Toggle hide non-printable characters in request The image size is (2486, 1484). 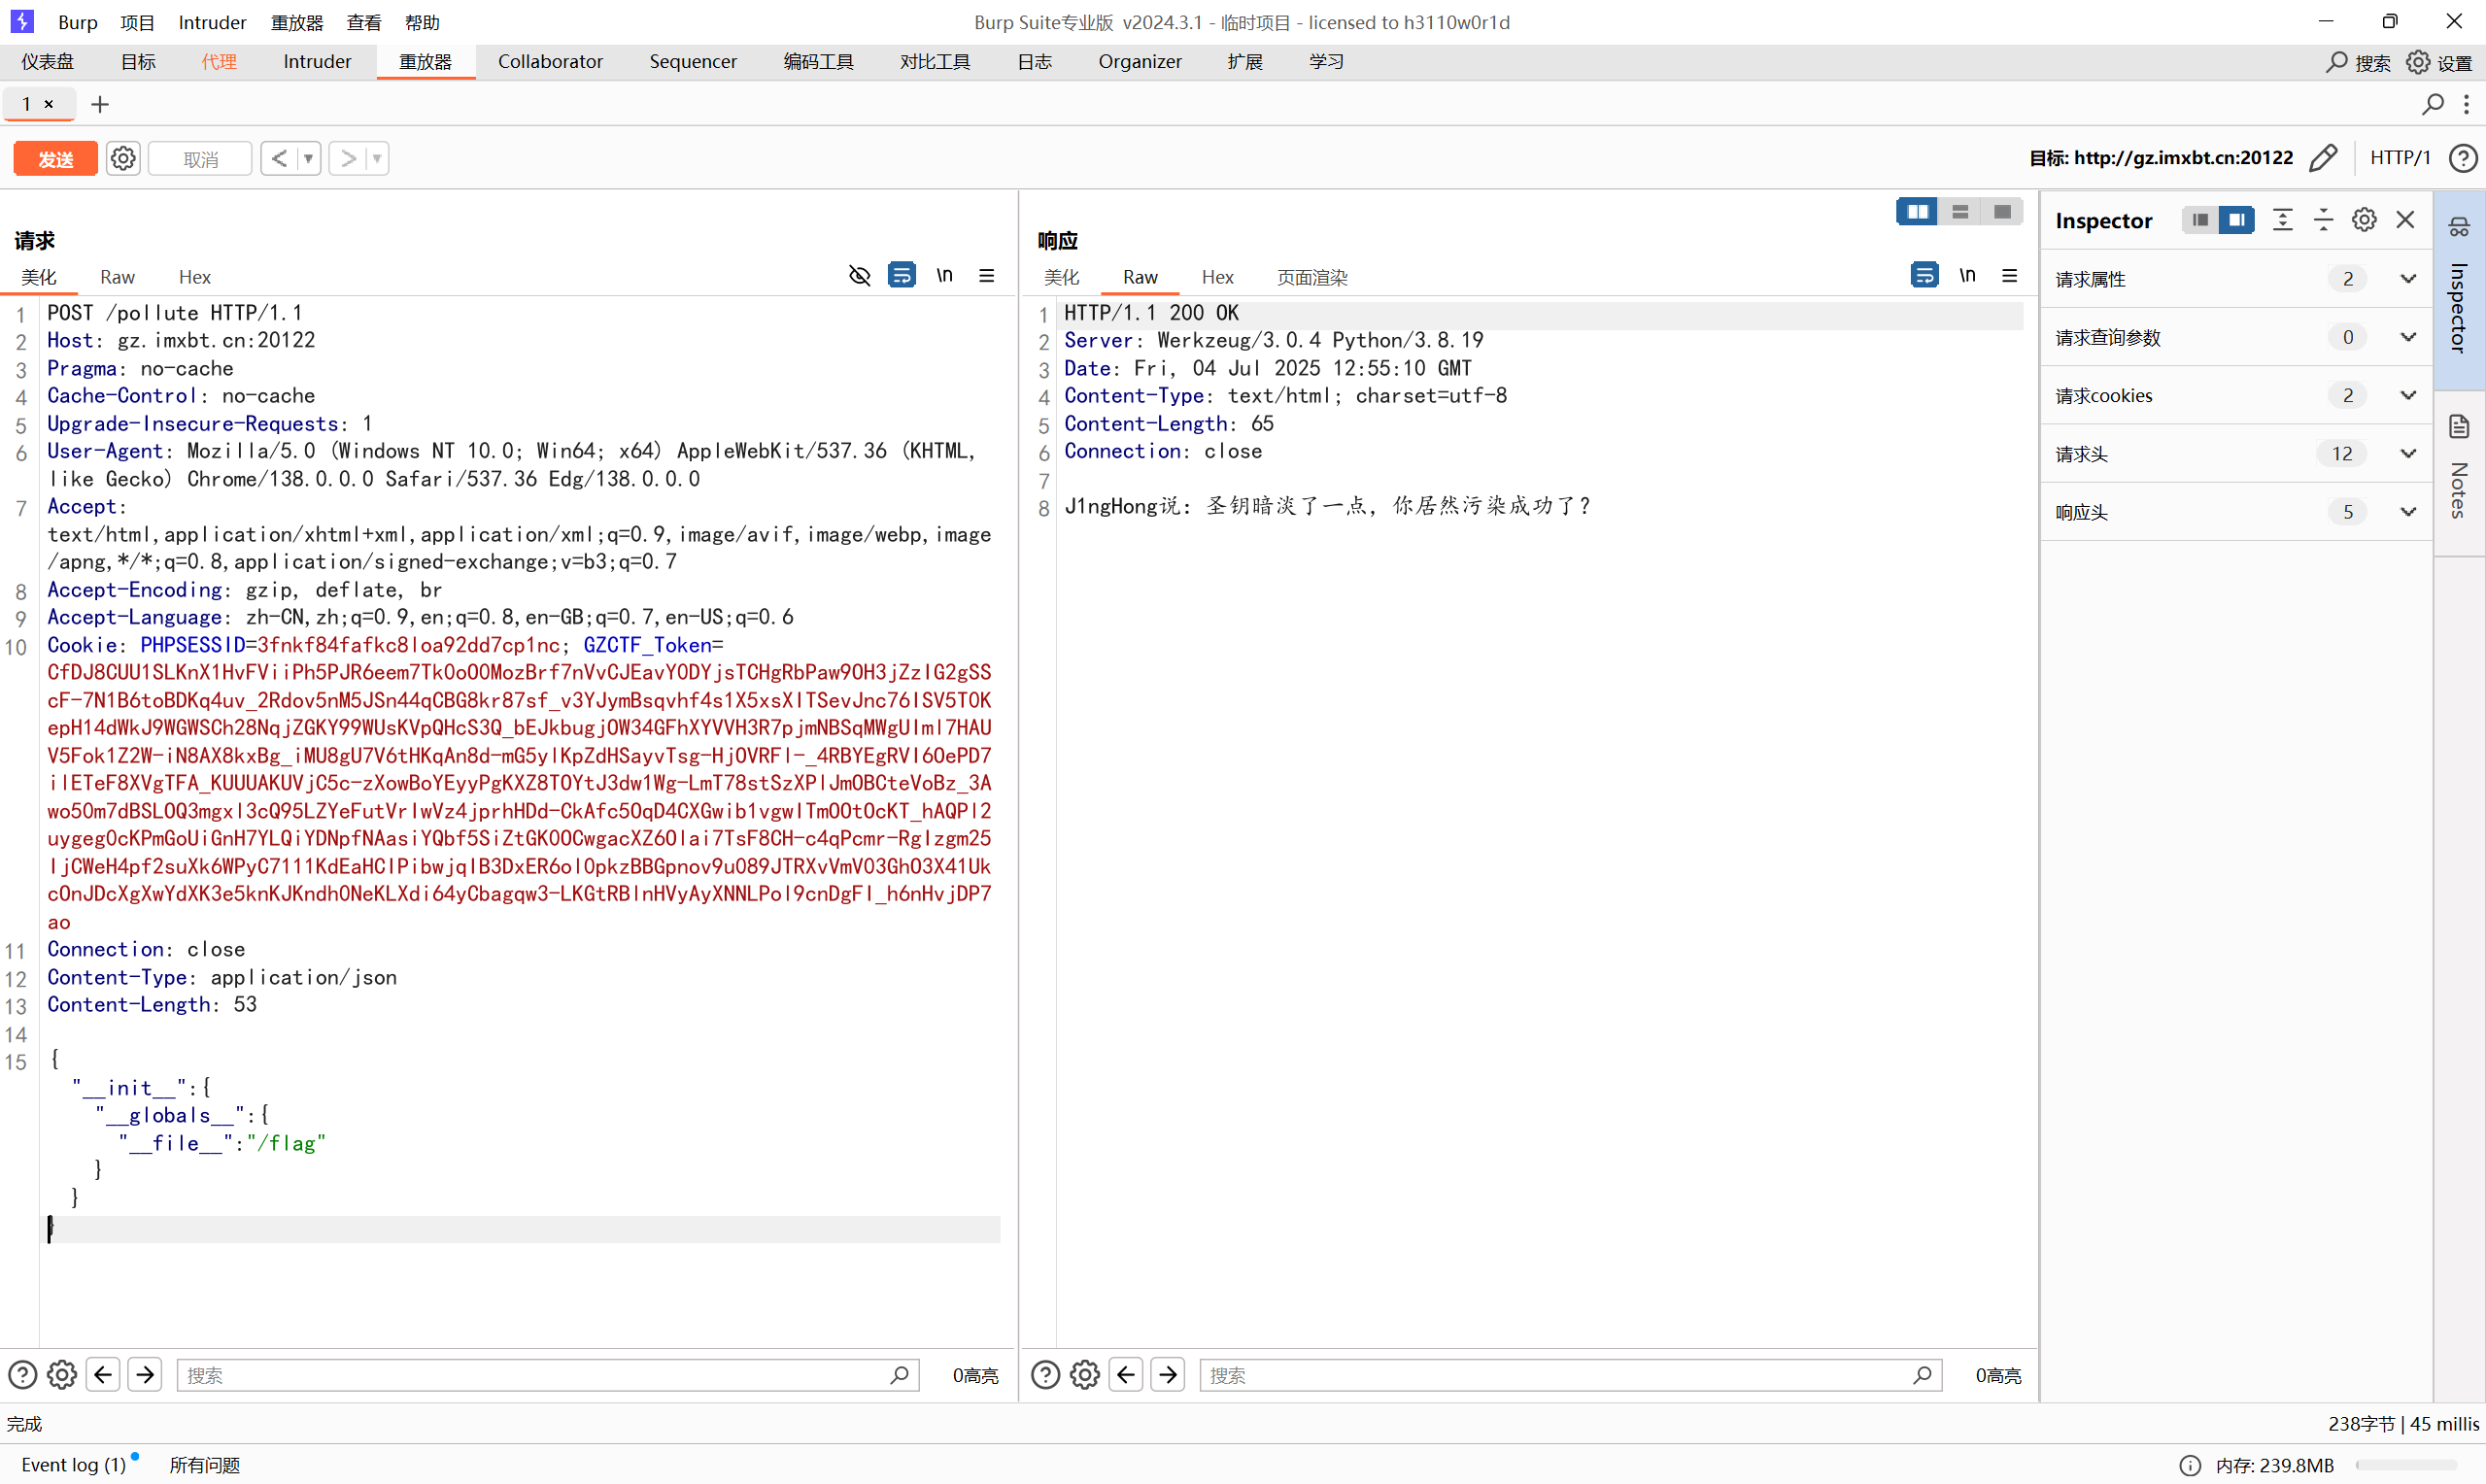coord(859,275)
